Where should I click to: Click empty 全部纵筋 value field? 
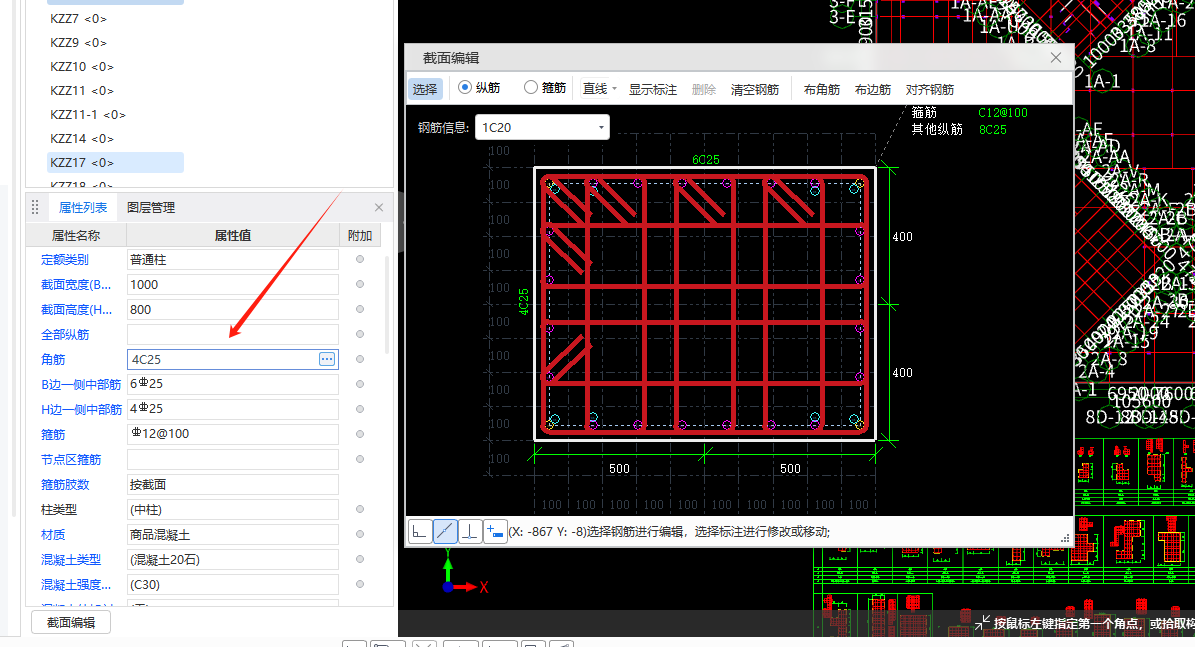232,334
